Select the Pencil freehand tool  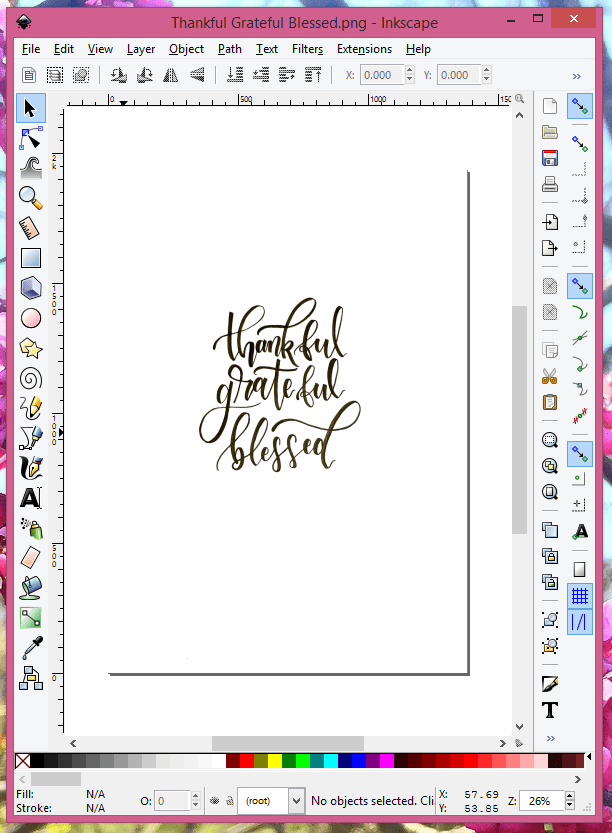click(30, 408)
